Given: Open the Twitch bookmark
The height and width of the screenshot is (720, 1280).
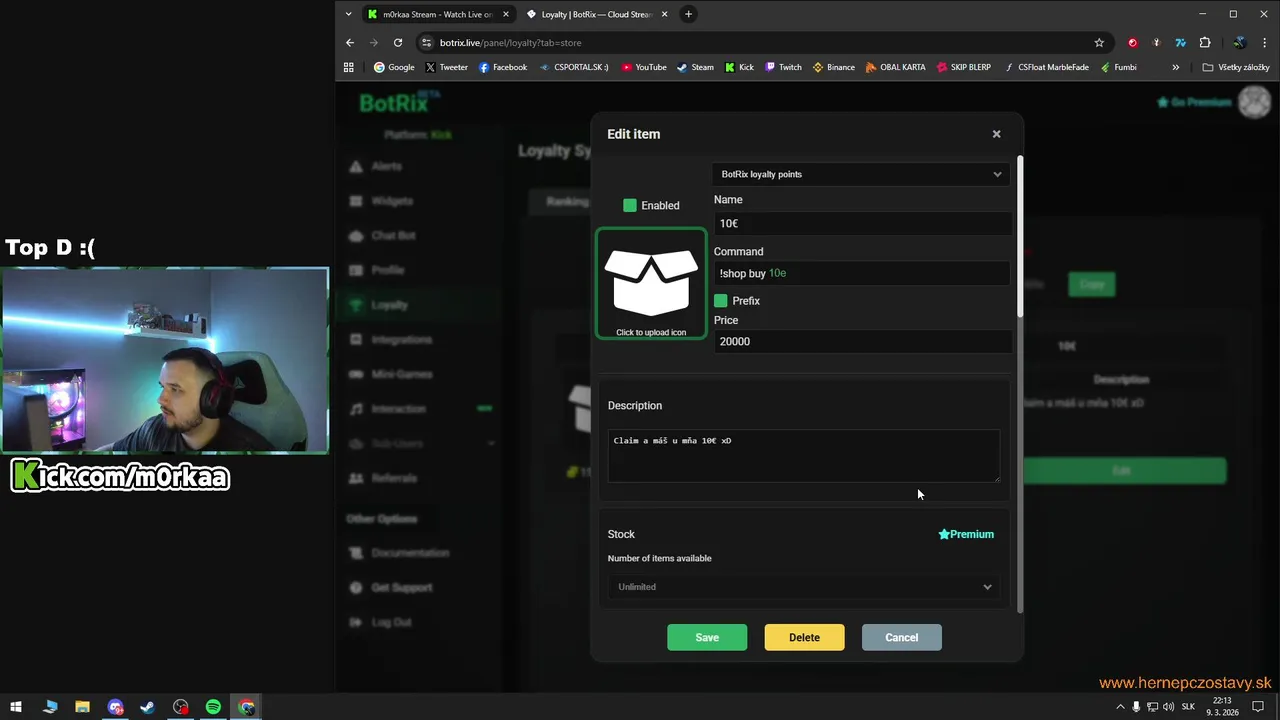Looking at the screenshot, I should [783, 68].
